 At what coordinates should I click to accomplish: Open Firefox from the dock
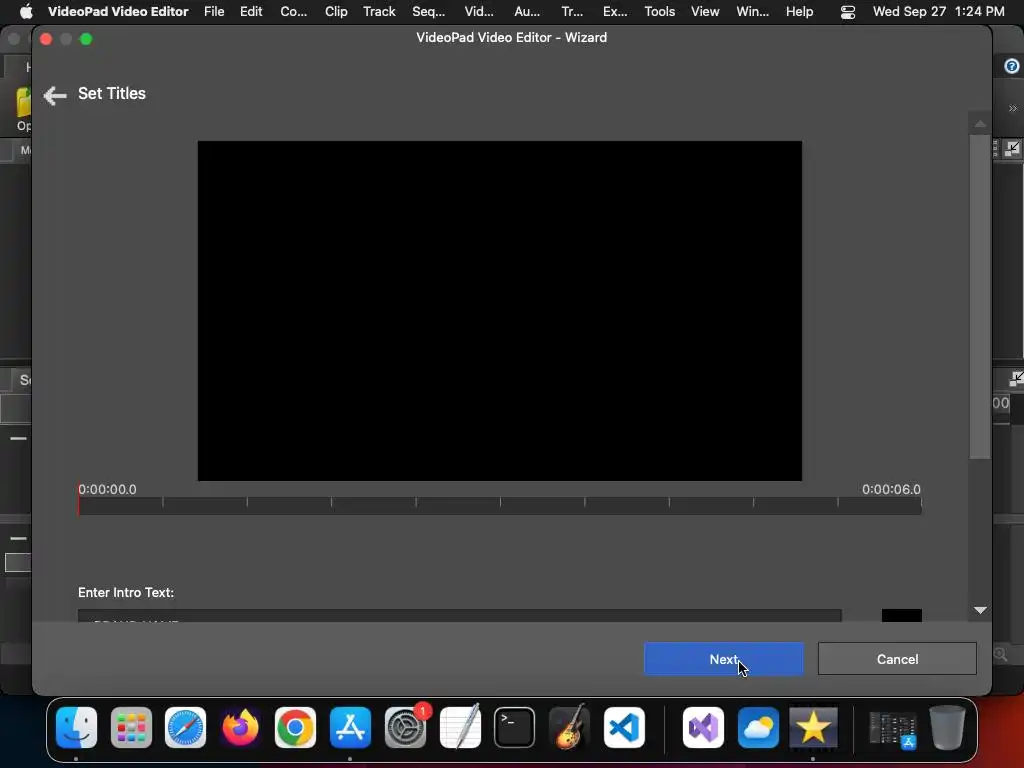tap(240, 727)
